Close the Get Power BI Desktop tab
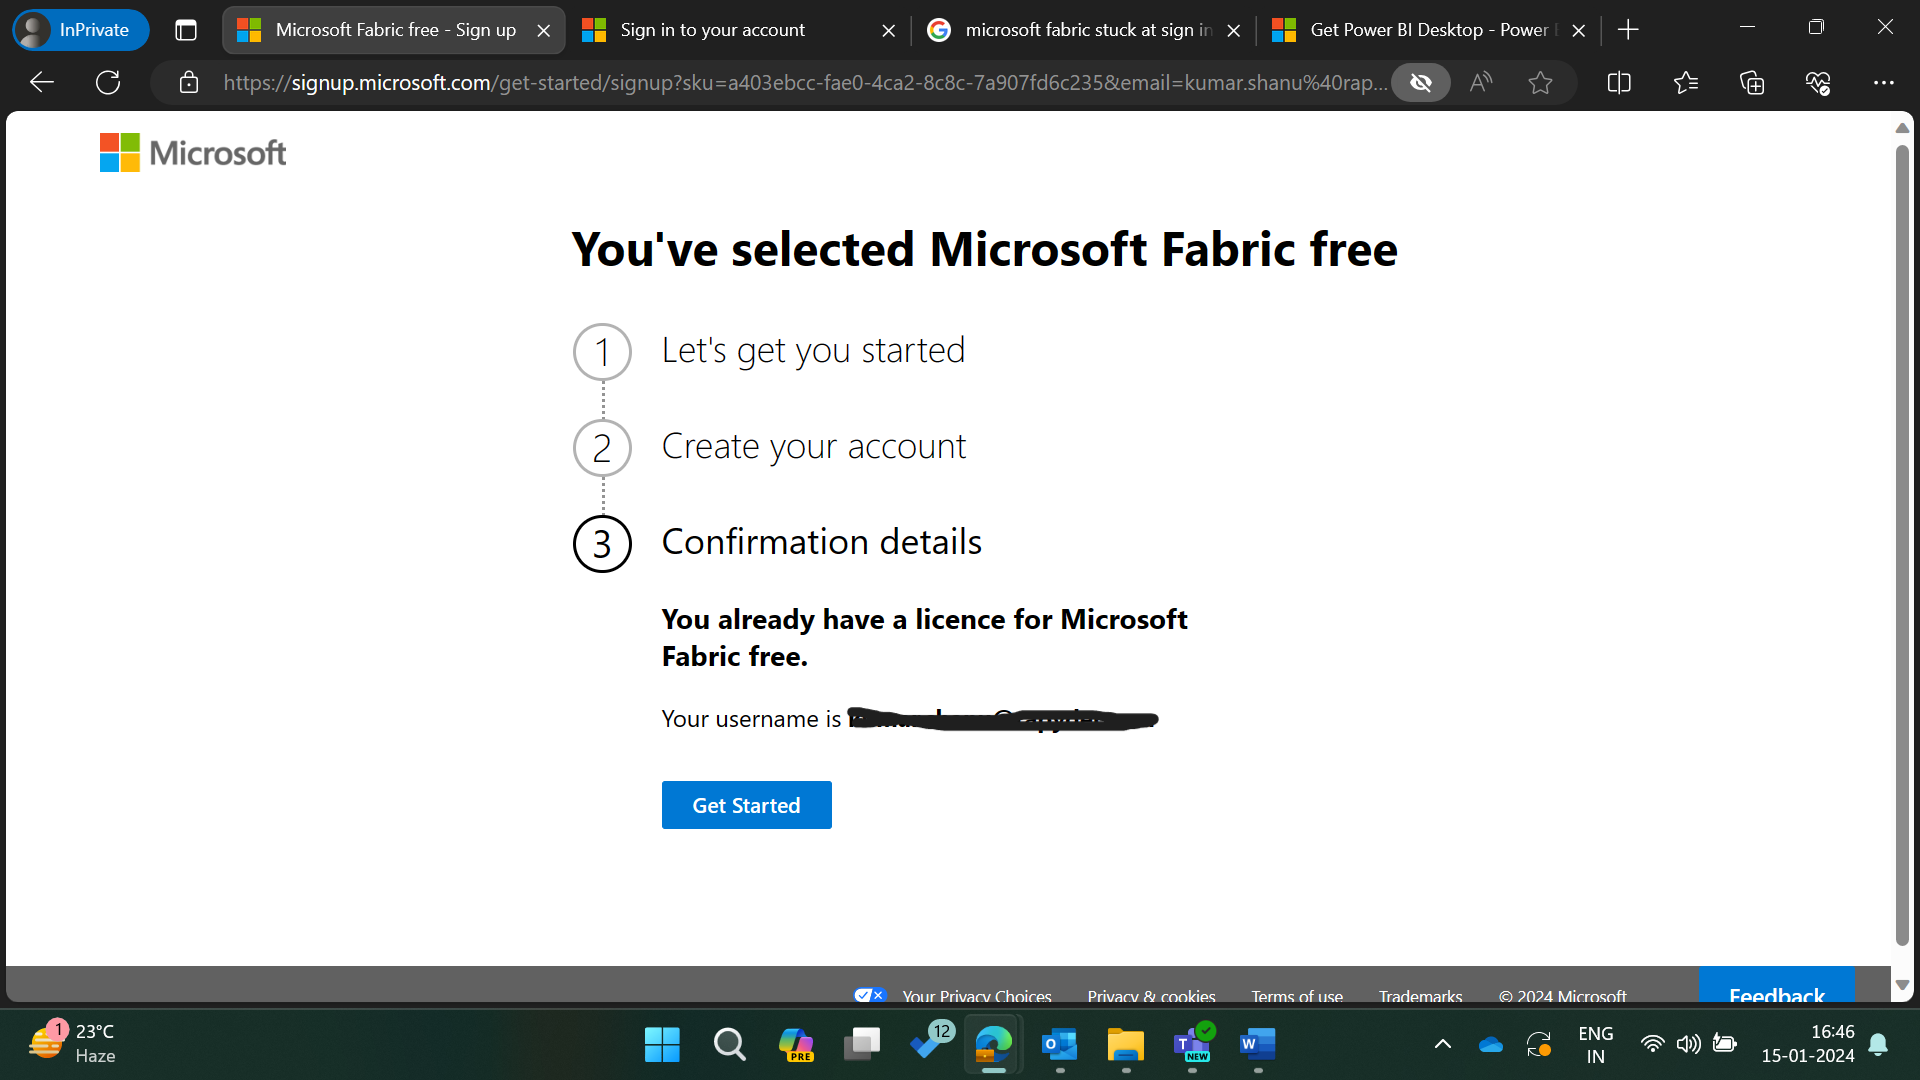Image resolution: width=1920 pixels, height=1080 pixels. coord(1579,30)
